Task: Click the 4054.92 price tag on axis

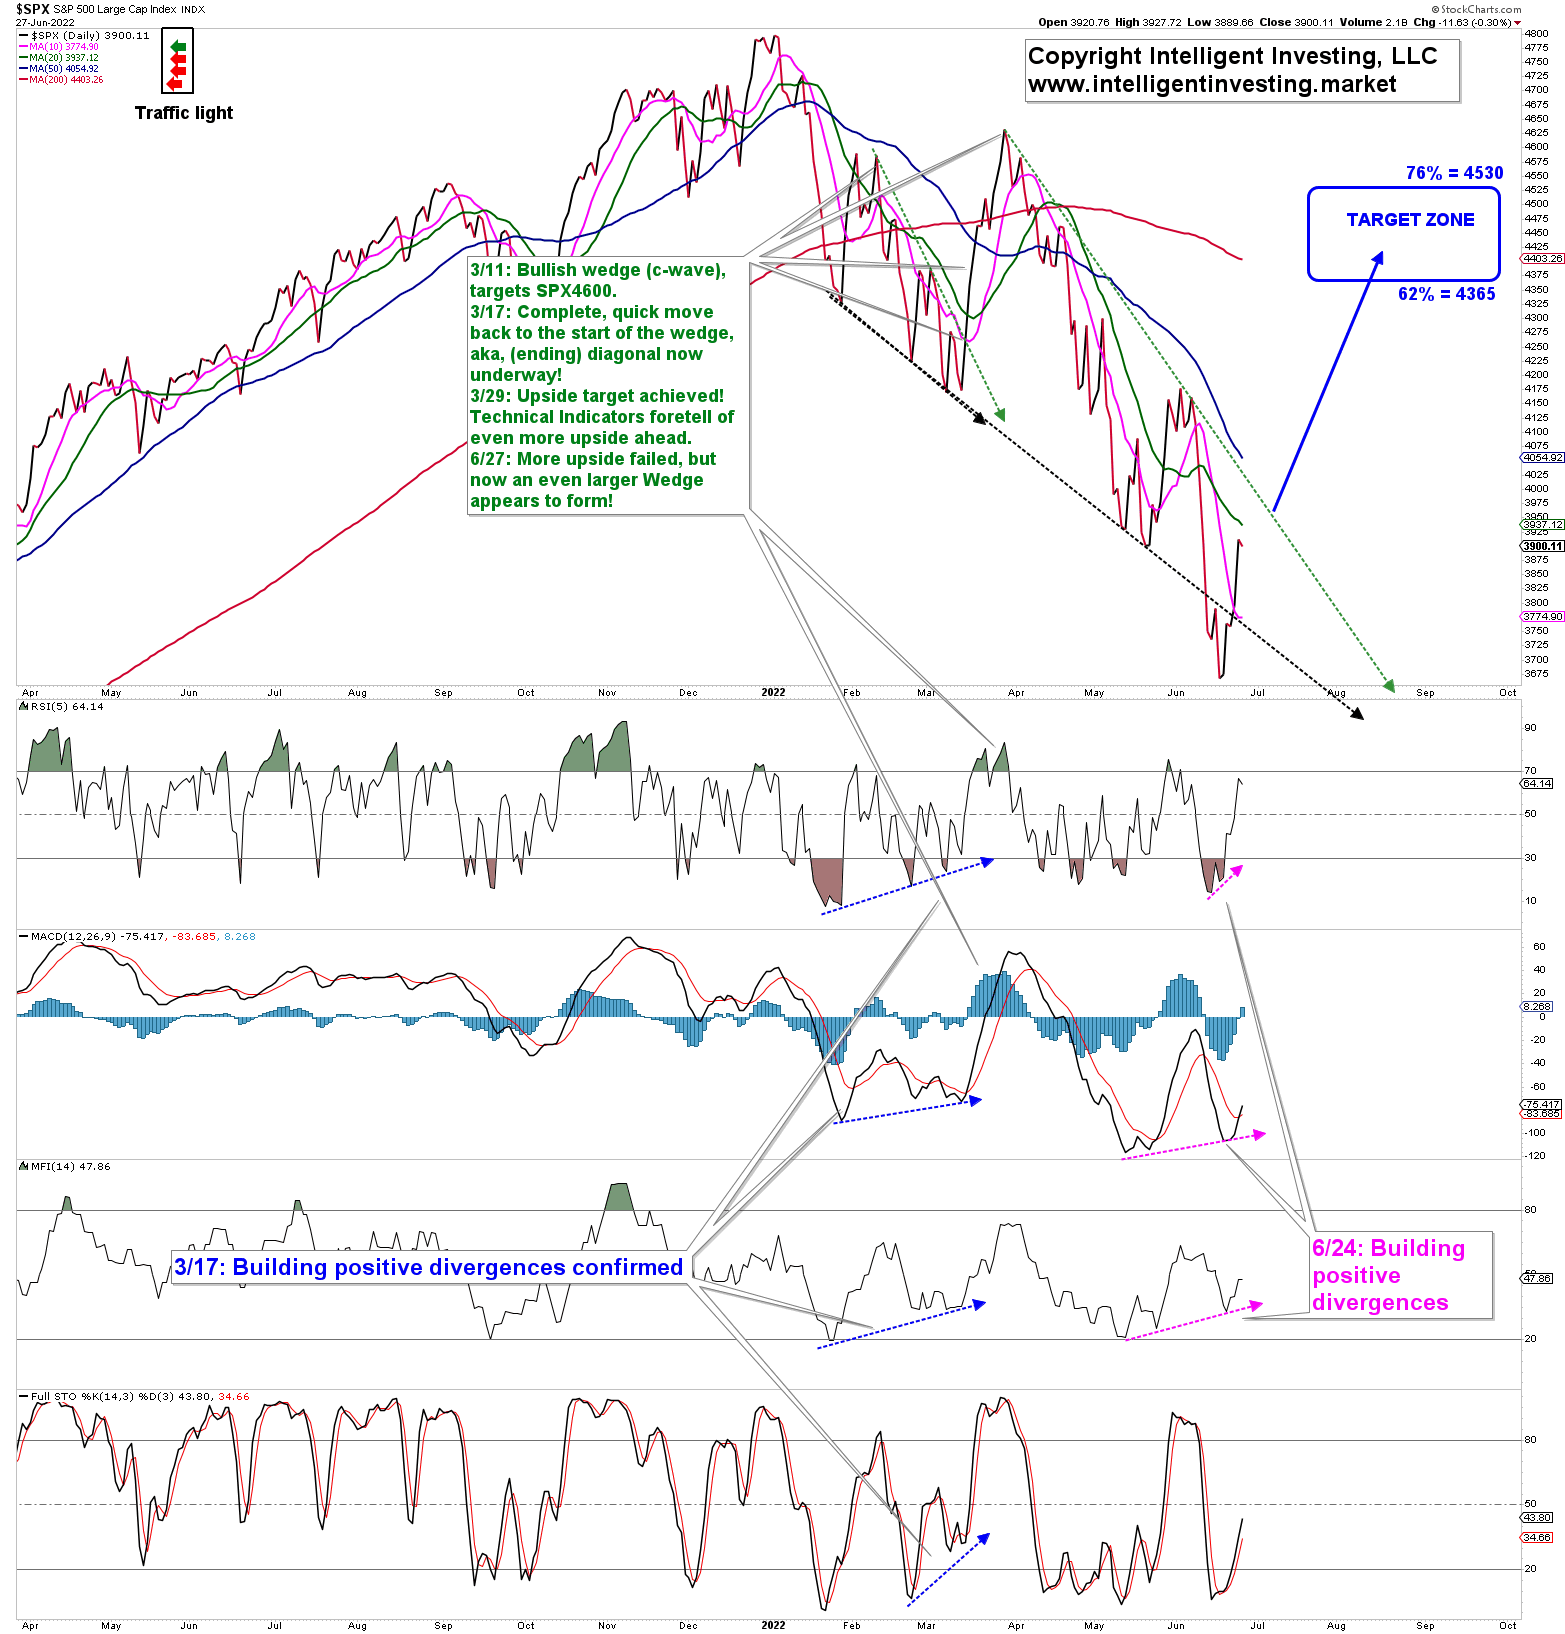Action: point(1543,457)
